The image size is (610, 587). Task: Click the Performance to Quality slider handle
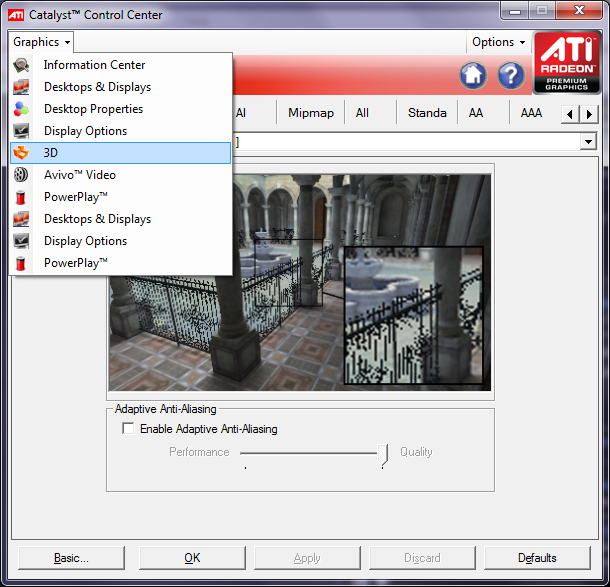[x=383, y=455]
